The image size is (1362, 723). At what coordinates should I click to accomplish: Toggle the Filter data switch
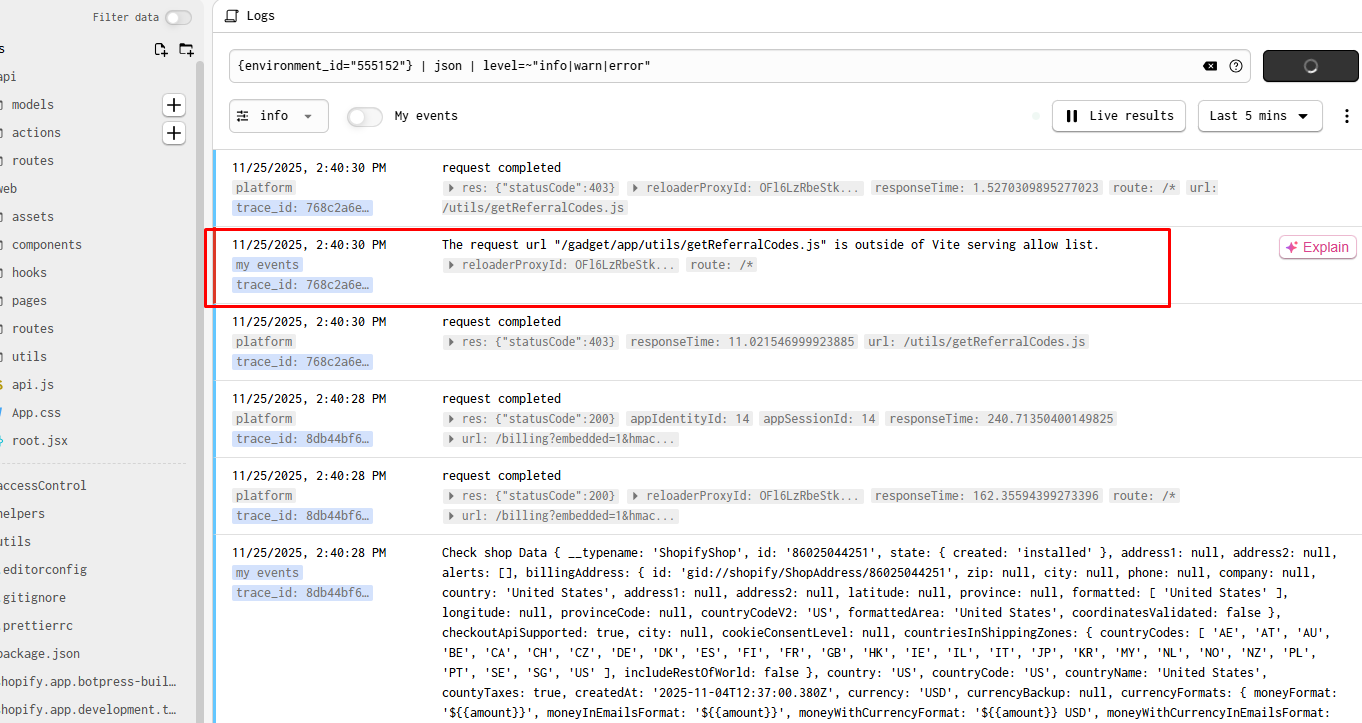coord(179,17)
